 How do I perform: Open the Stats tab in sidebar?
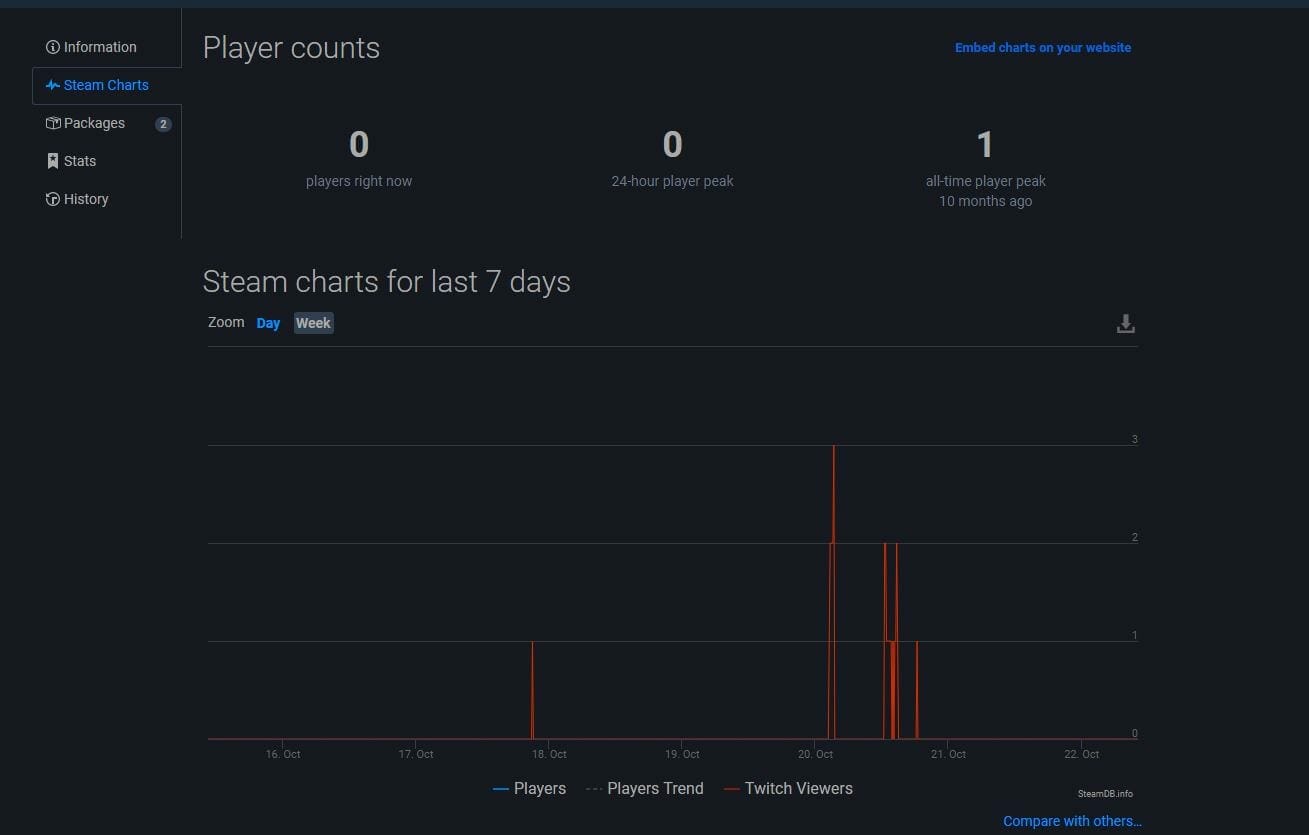[x=80, y=161]
